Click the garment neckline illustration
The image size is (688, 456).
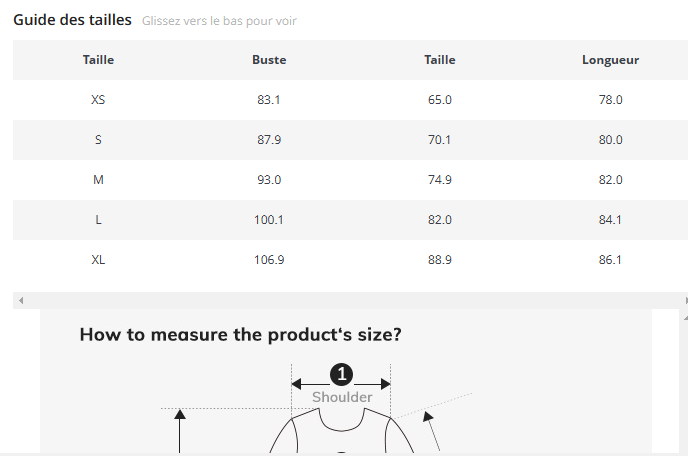(341, 425)
